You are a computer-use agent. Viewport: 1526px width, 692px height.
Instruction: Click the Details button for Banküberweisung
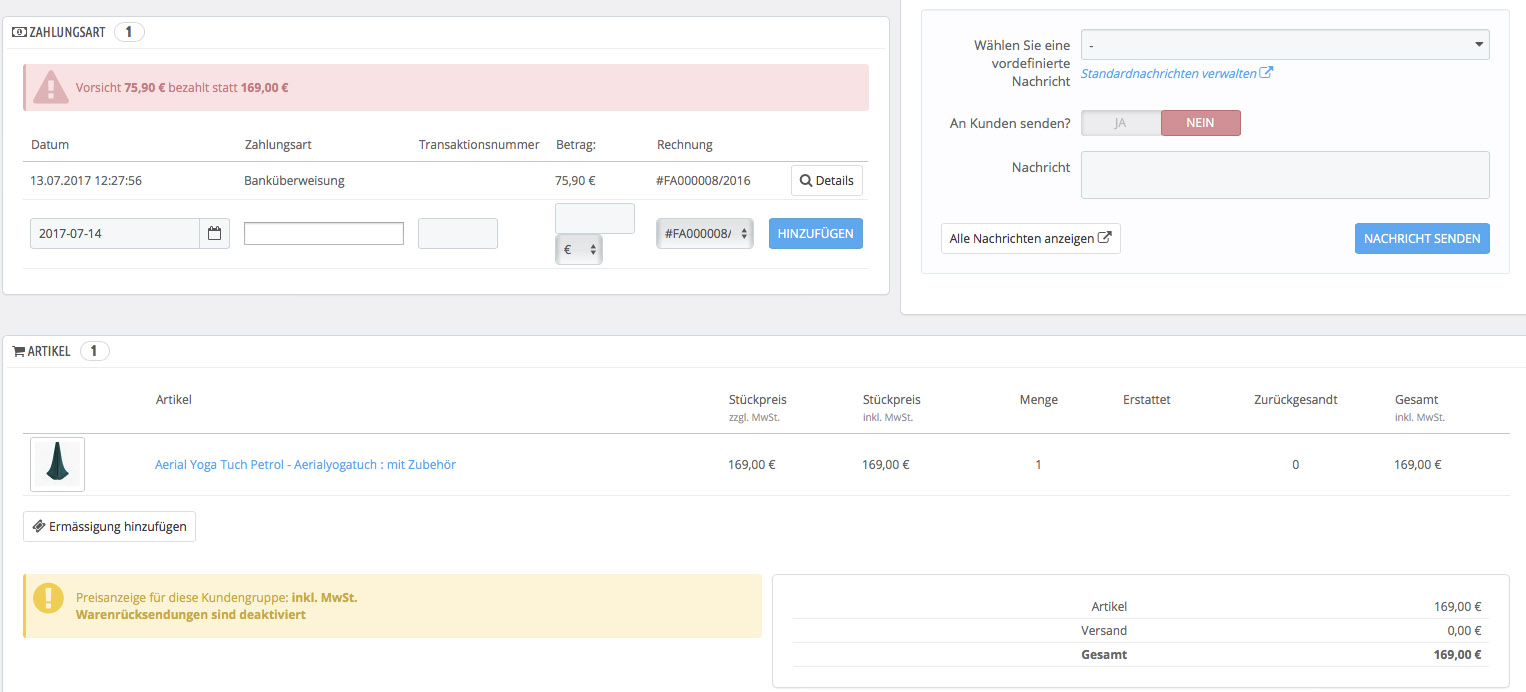click(826, 181)
